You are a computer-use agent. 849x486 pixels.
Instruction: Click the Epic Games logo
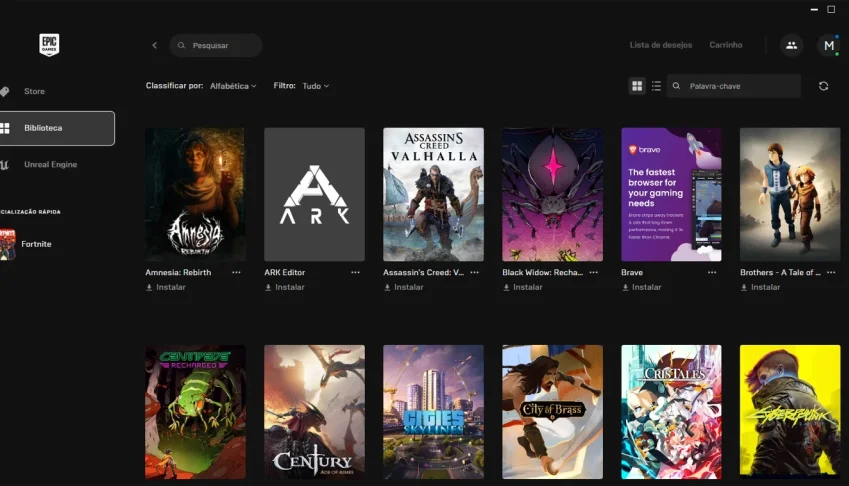coord(49,44)
